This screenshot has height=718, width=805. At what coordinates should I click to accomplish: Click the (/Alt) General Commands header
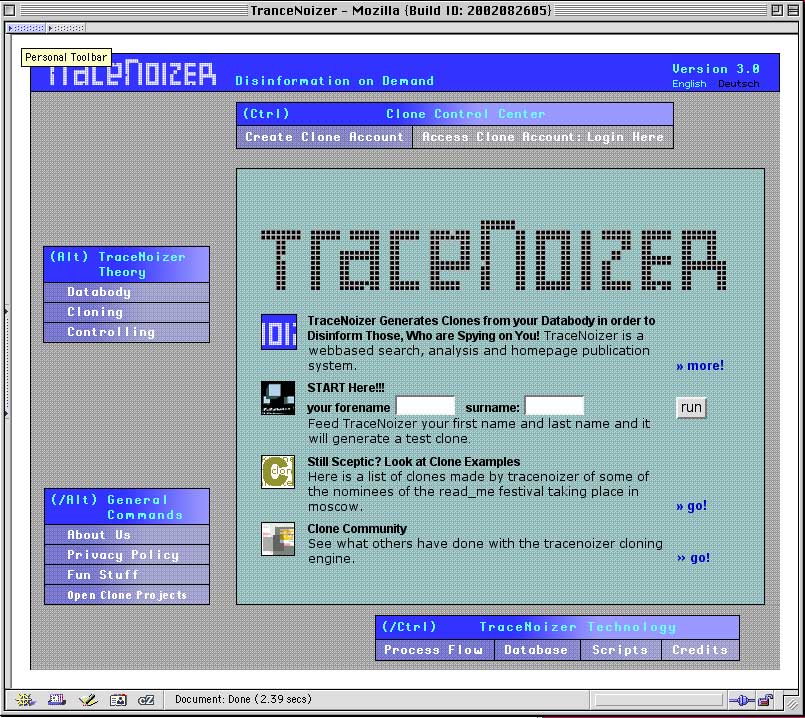(x=127, y=507)
